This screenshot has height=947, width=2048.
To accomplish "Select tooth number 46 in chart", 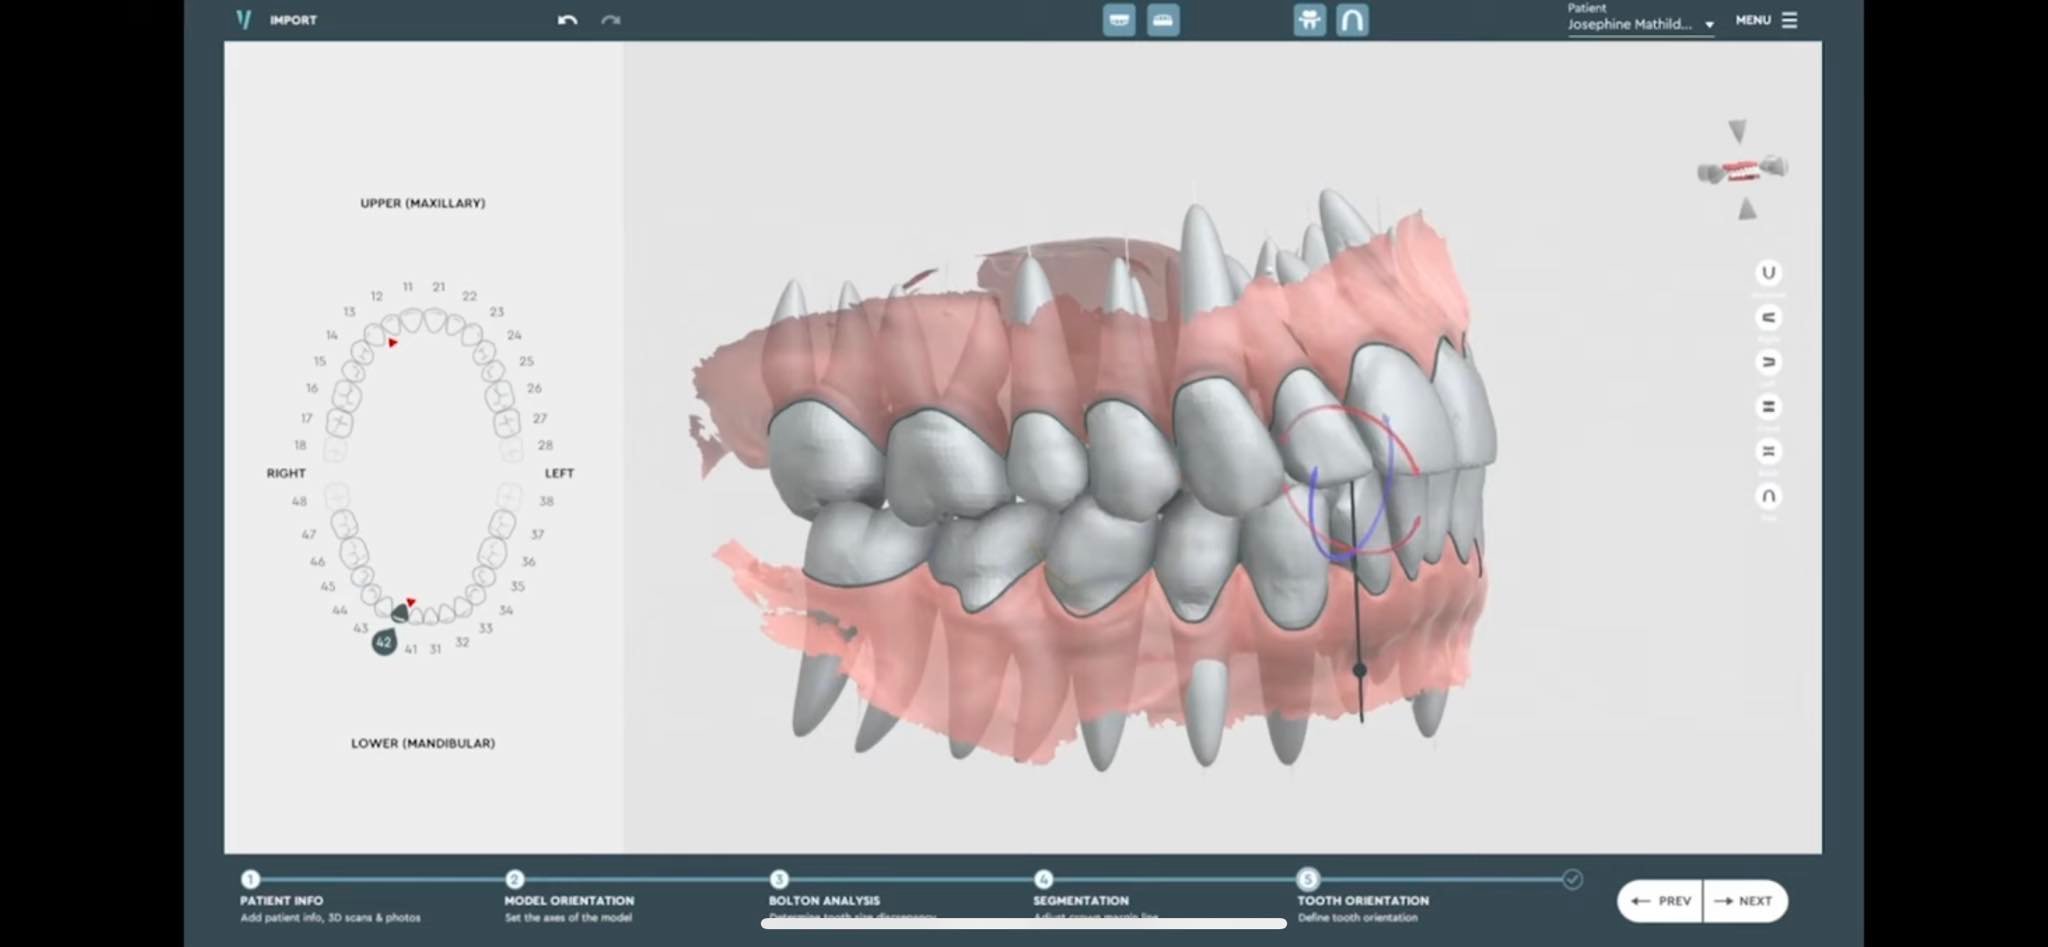I will click(x=317, y=562).
